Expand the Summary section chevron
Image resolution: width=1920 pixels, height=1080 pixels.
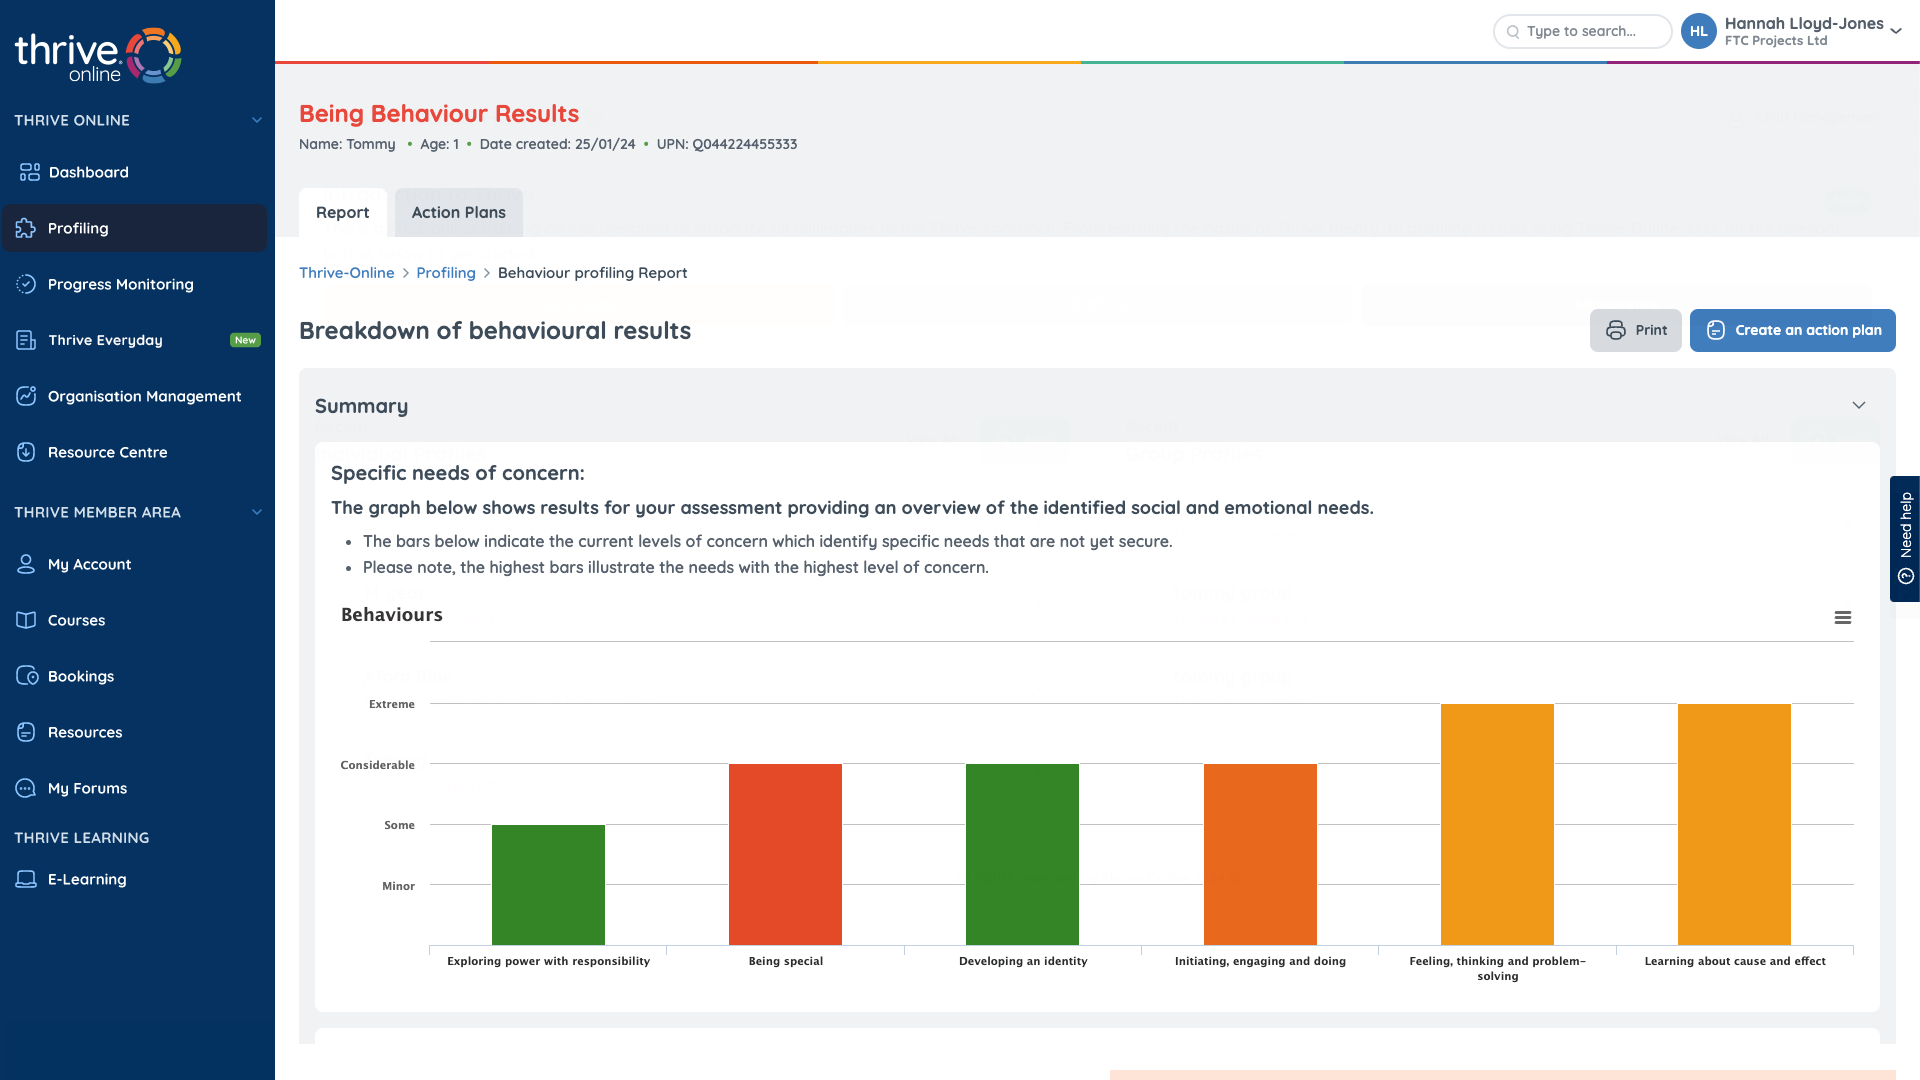[1858, 405]
